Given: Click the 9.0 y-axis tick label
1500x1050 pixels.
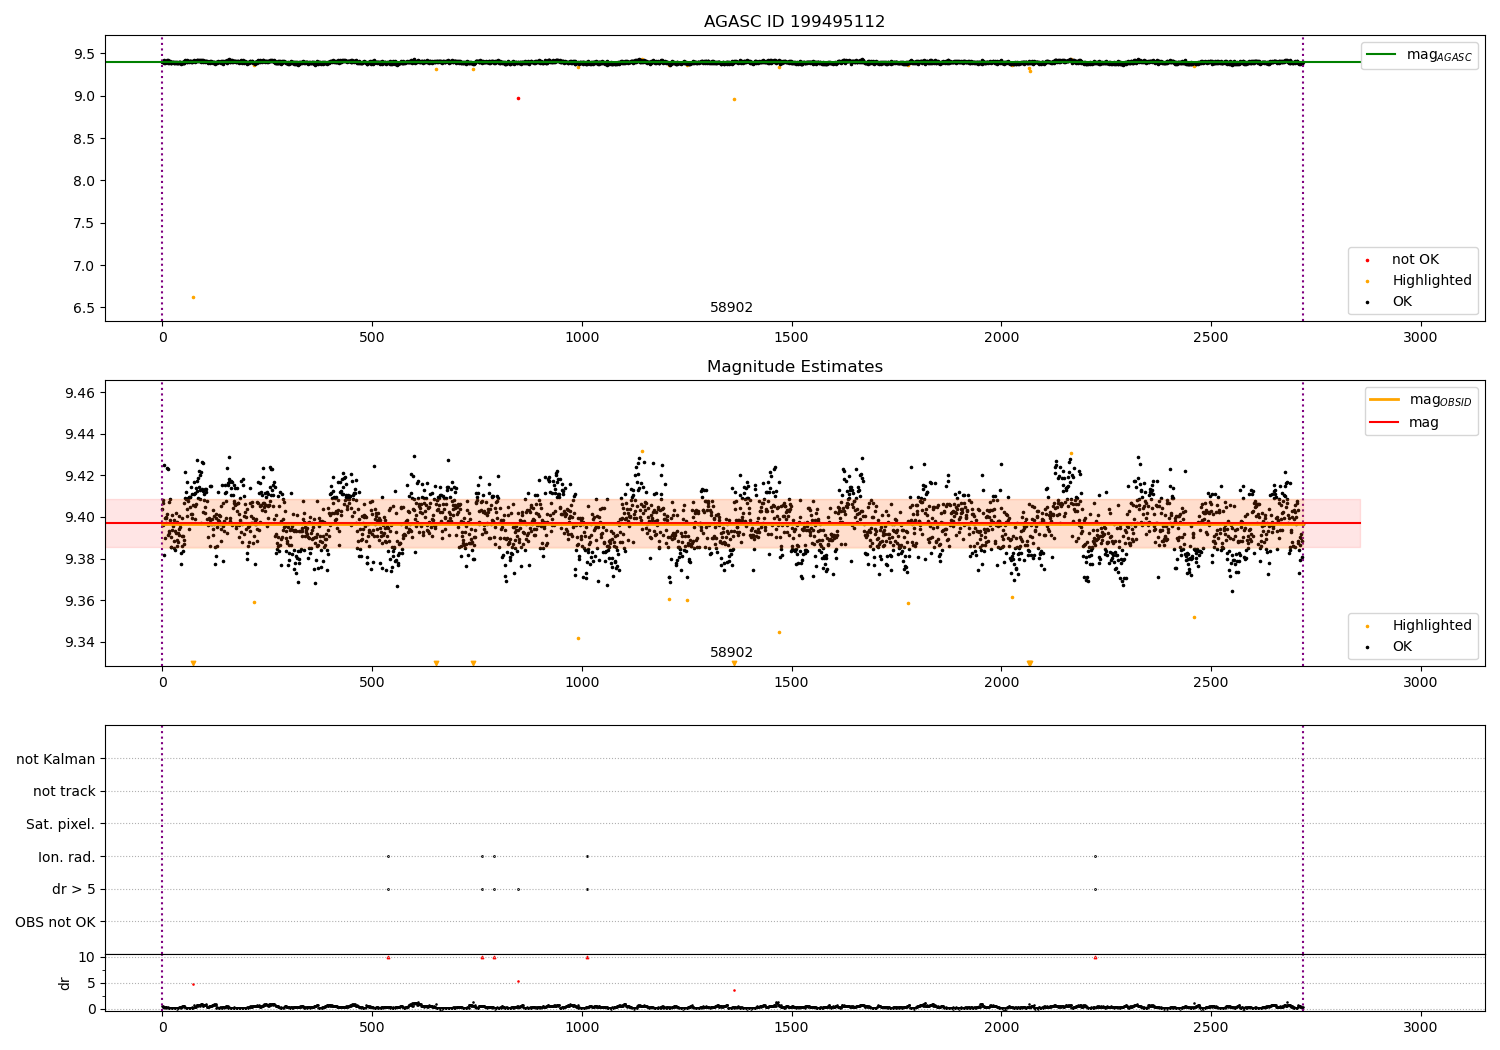Looking at the screenshot, I should tap(84, 96).
